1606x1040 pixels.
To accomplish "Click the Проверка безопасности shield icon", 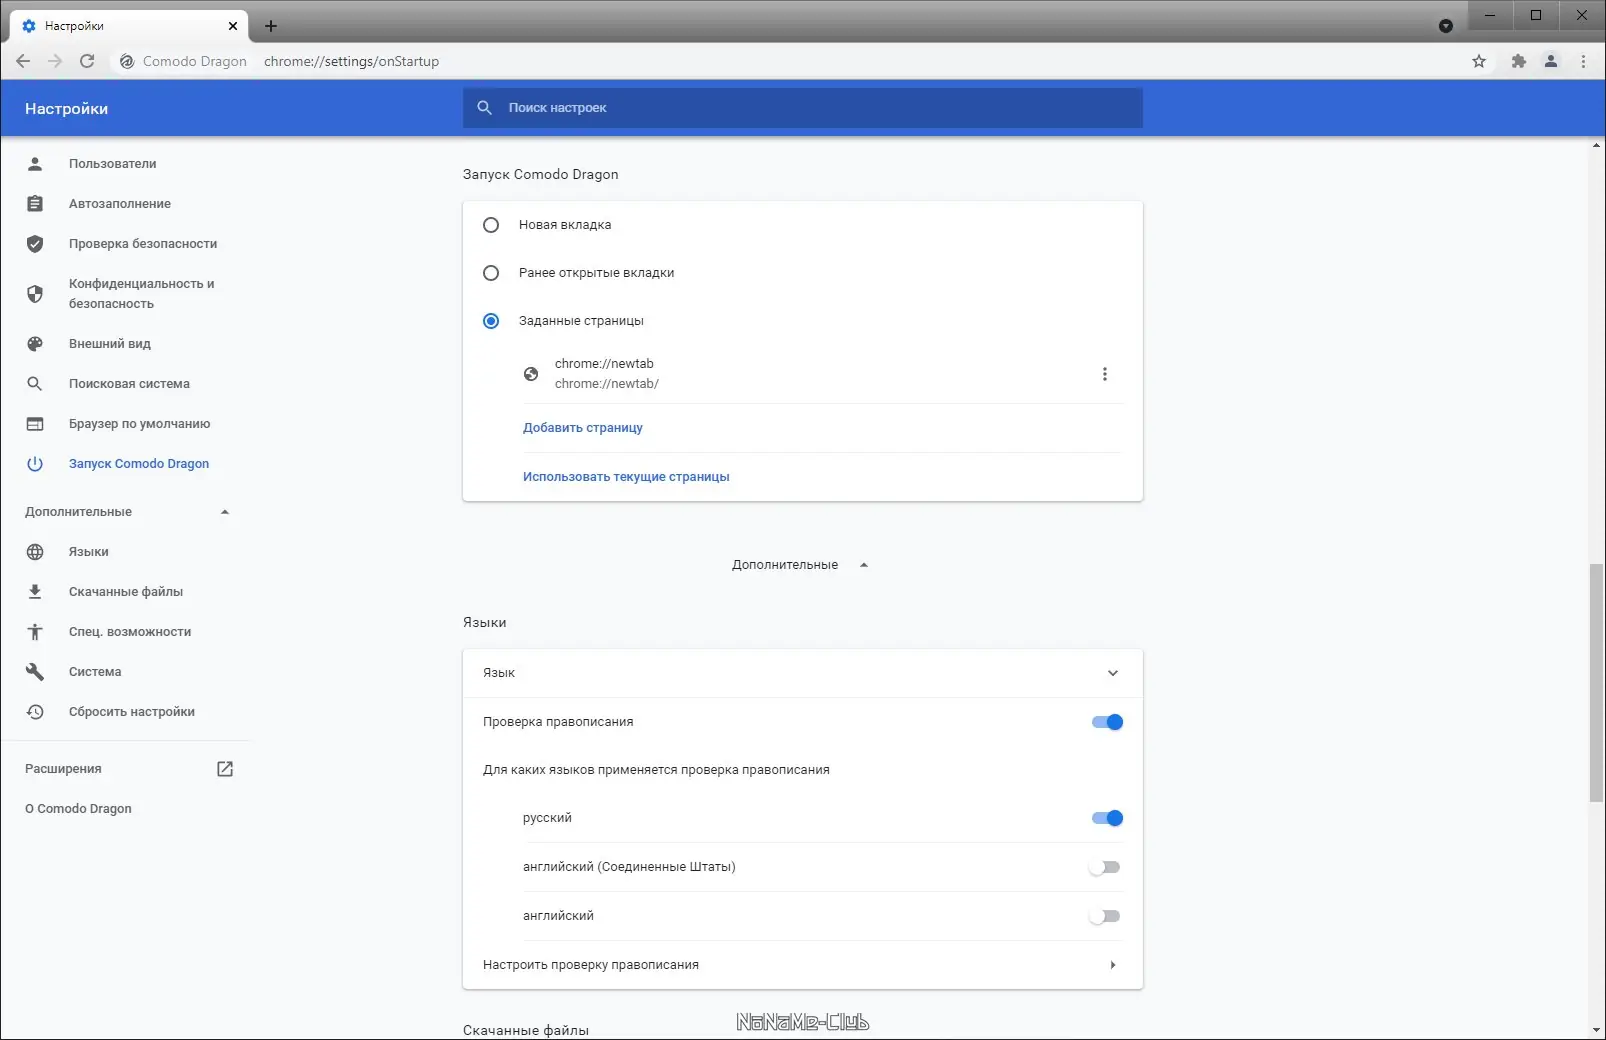I will 35,244.
